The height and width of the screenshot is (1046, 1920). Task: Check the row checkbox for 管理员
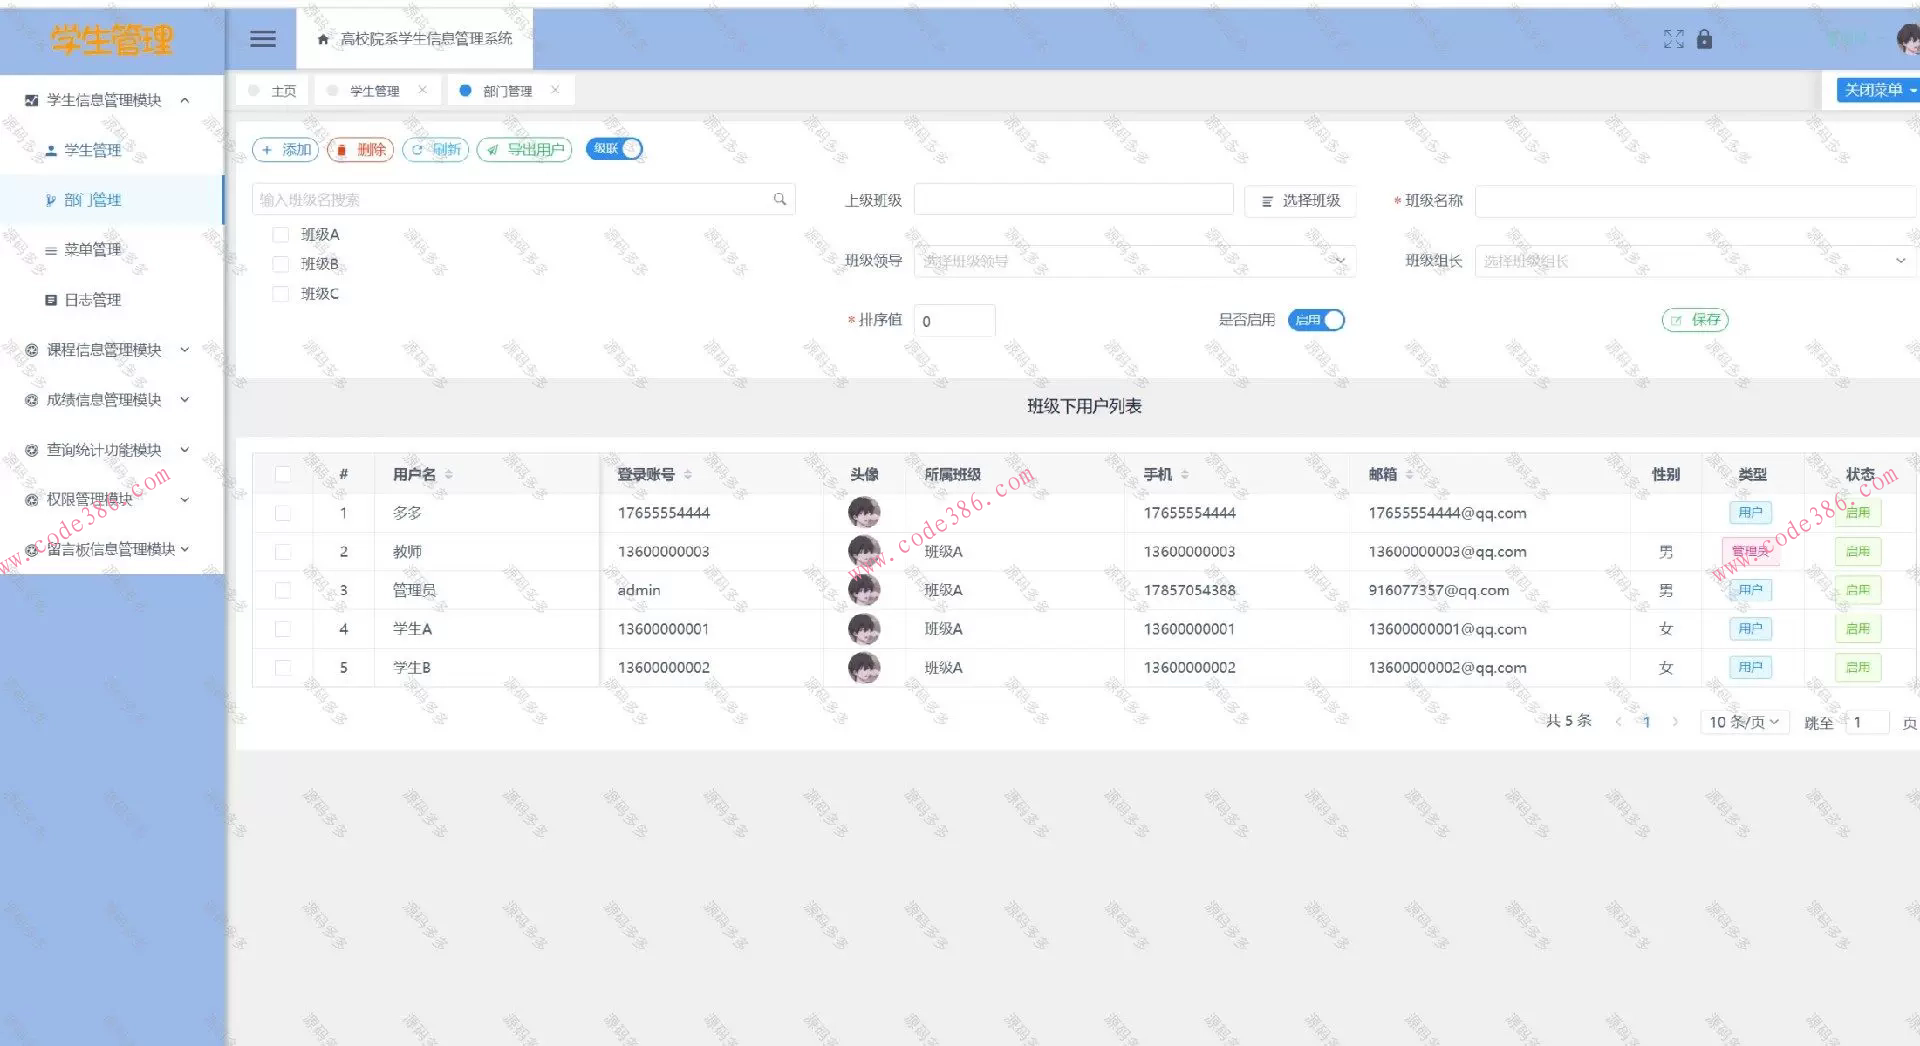coord(283,590)
